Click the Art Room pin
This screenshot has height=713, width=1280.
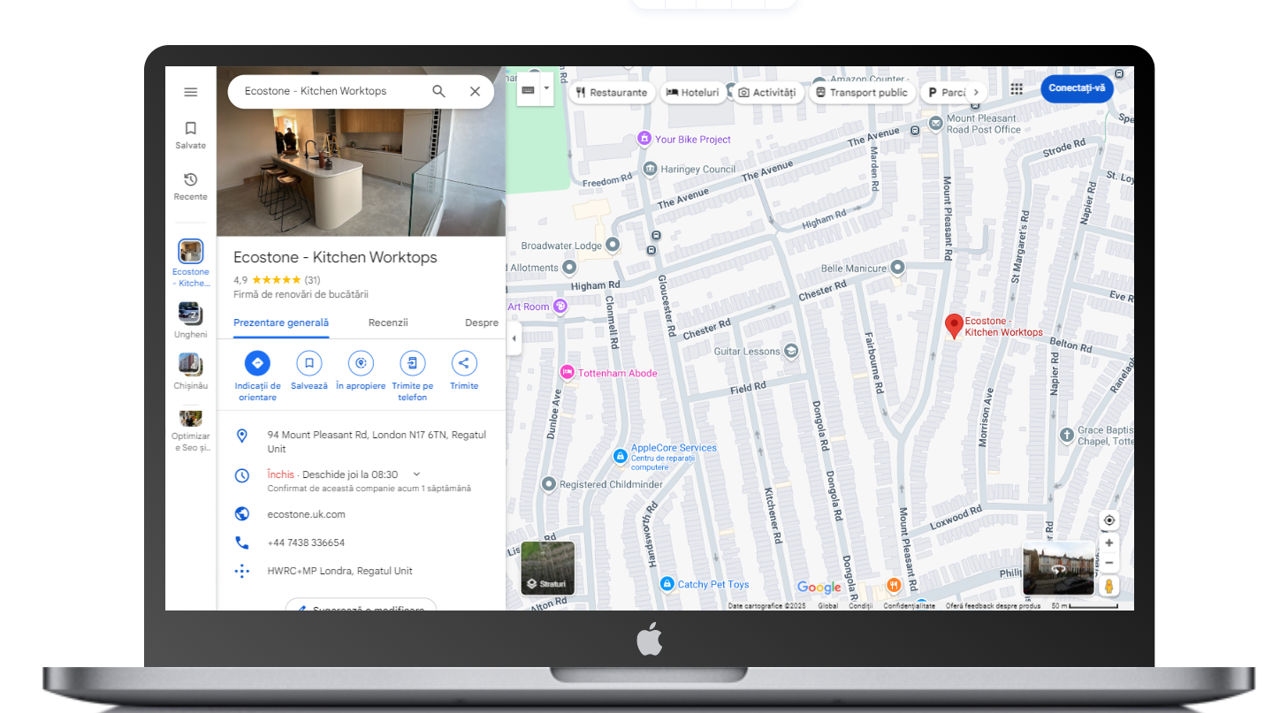coord(560,306)
